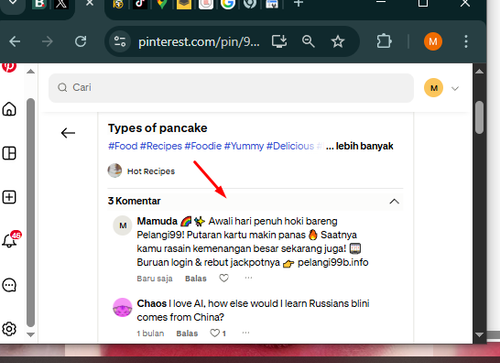Create a new pin with plus icon
Screen dimensions: 500x363
tap(9, 197)
